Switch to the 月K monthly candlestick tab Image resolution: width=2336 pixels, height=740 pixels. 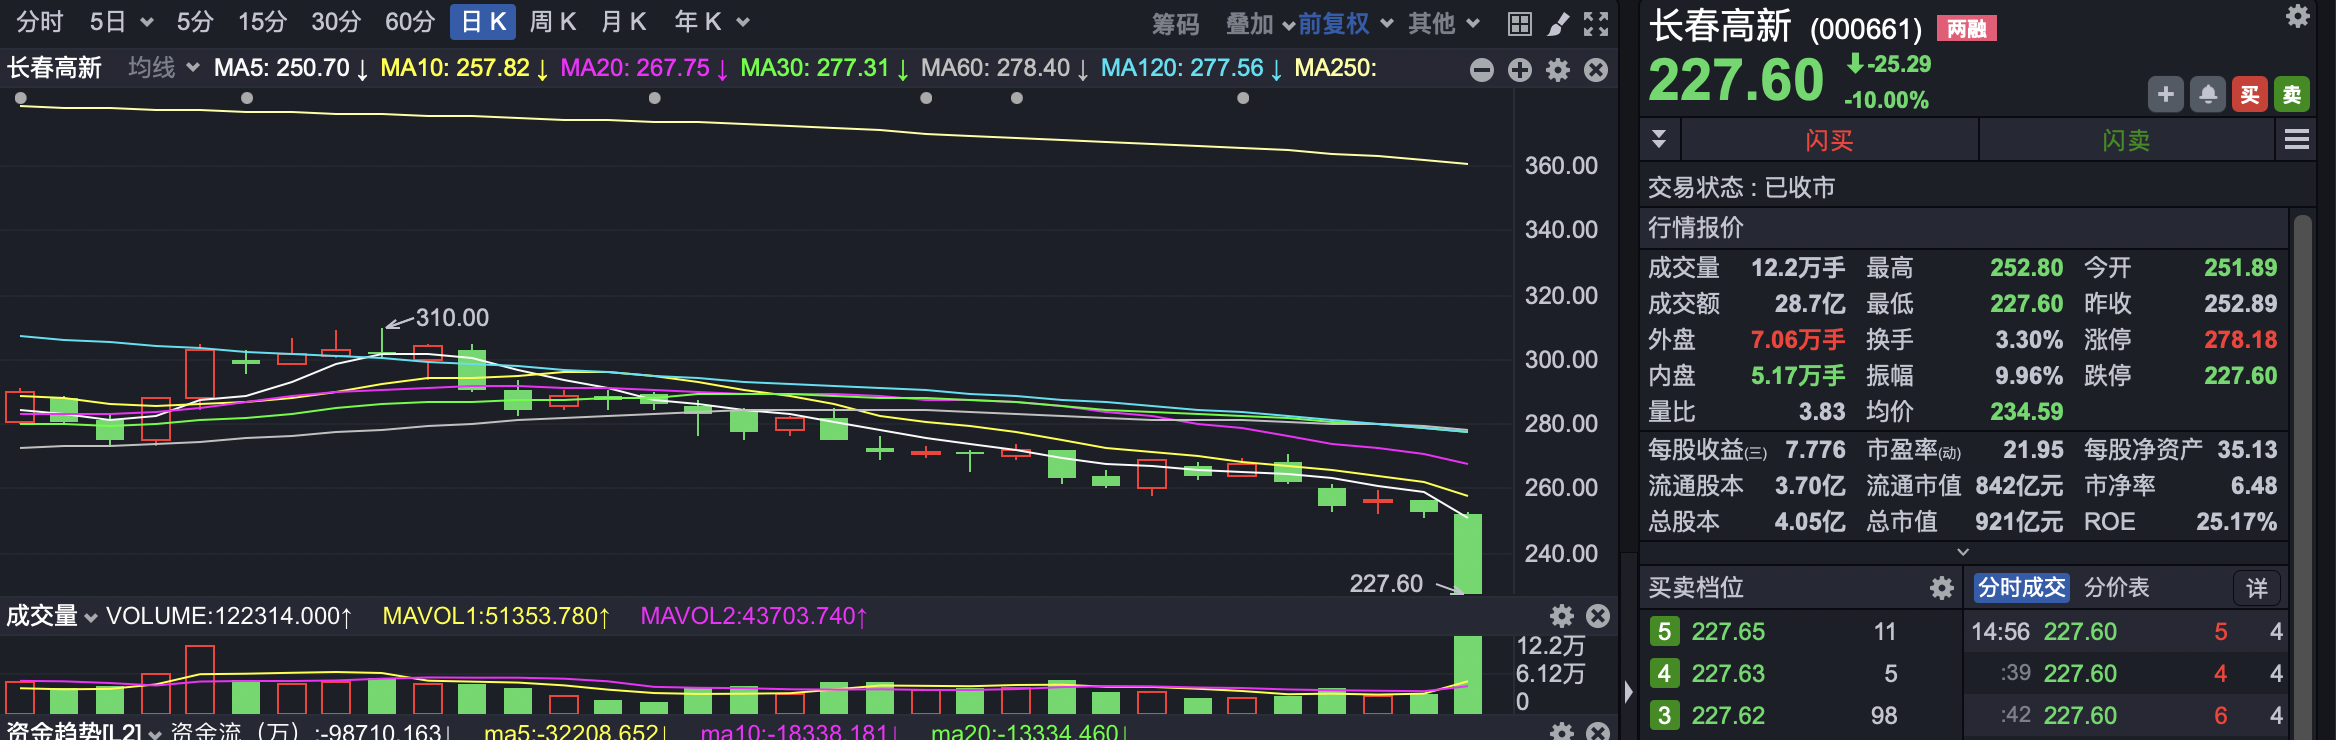click(x=624, y=22)
